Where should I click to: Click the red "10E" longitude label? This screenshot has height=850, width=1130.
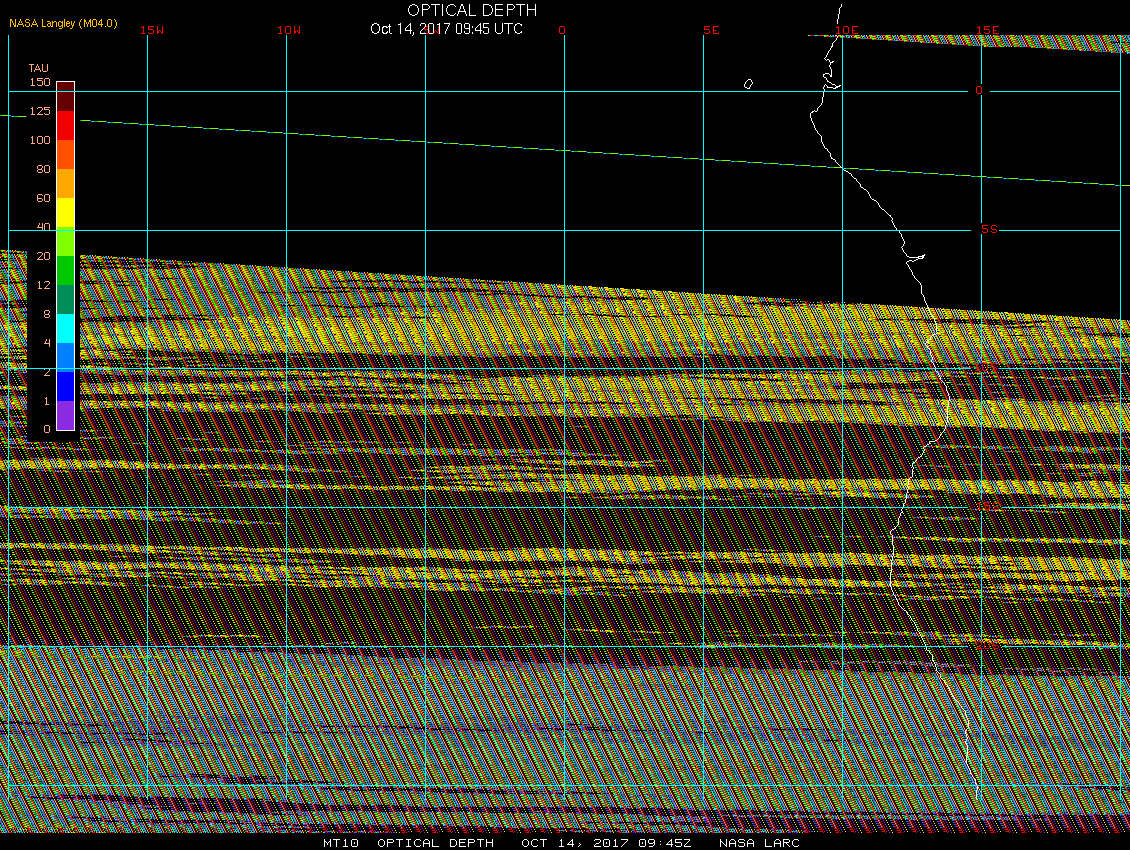847,30
